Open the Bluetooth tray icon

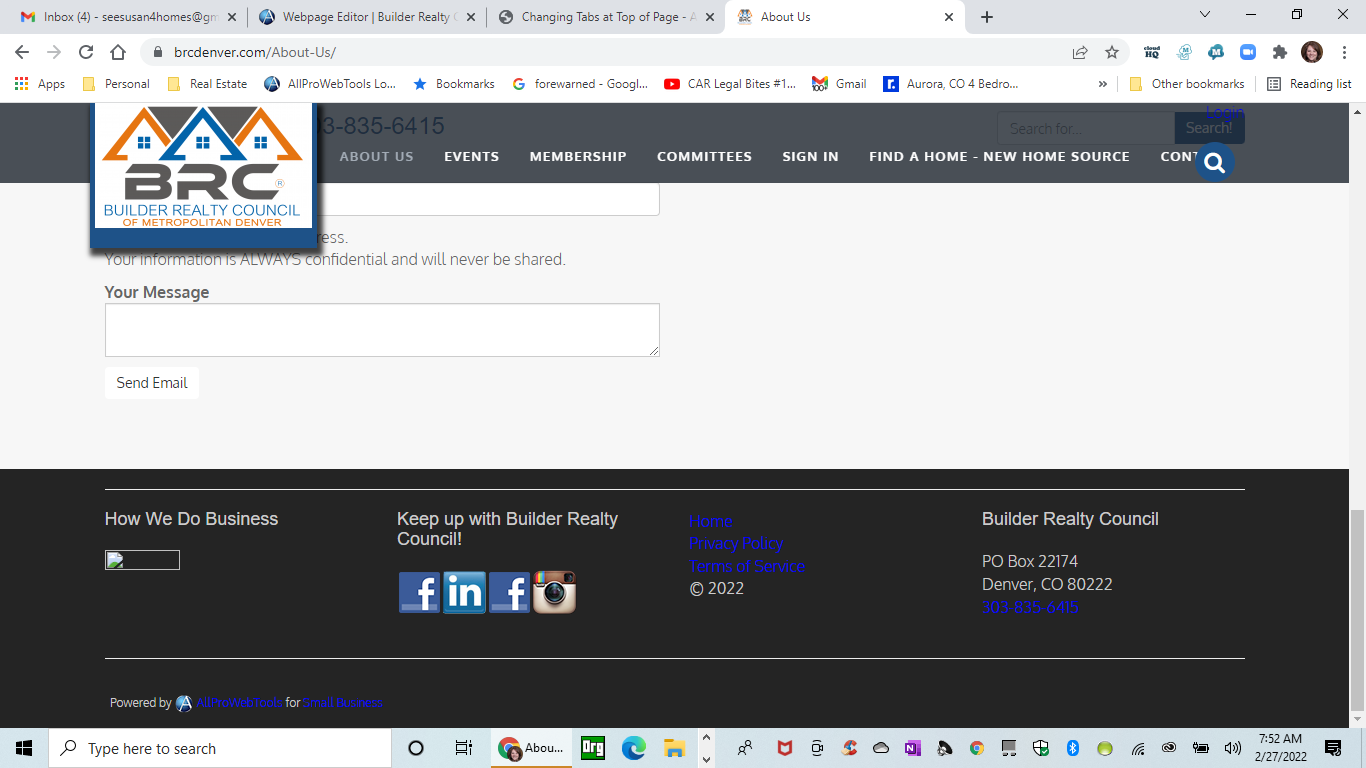1072,748
